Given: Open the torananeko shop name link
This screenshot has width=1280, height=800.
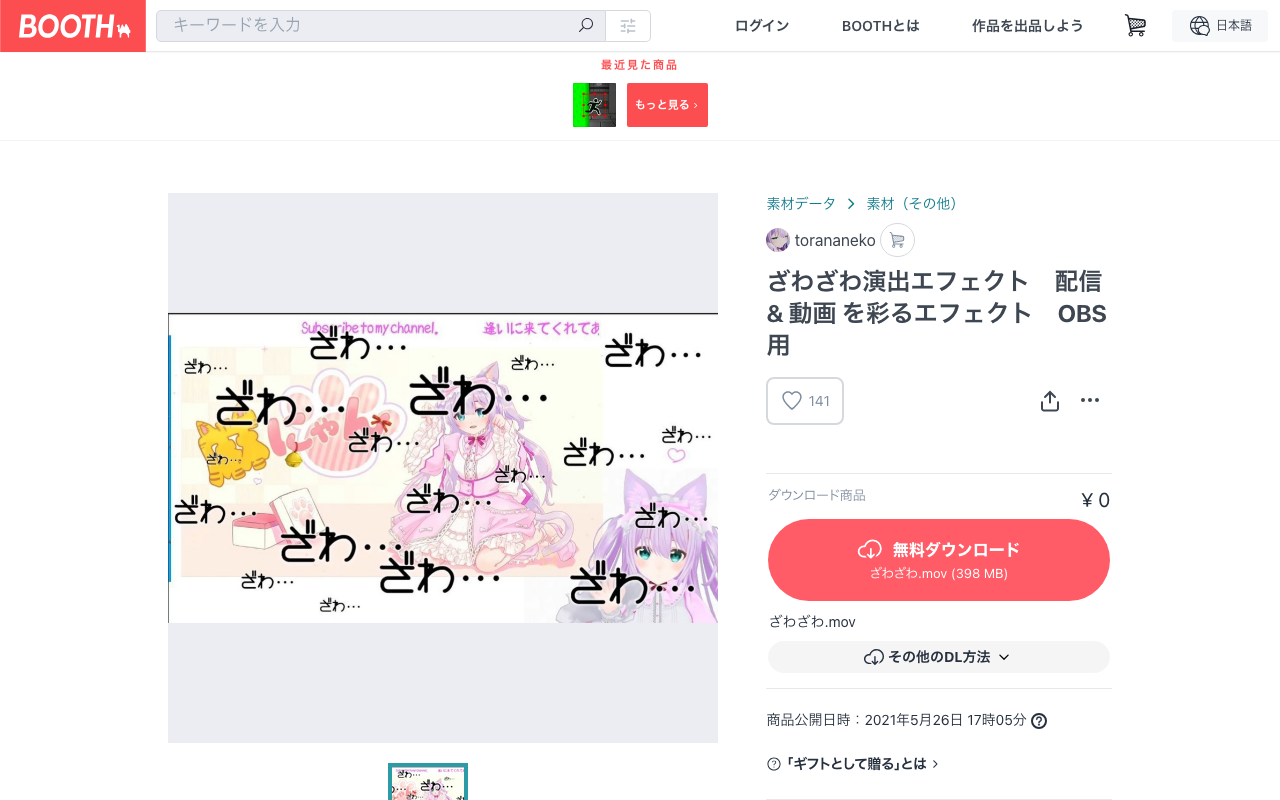Looking at the screenshot, I should tap(835, 240).
